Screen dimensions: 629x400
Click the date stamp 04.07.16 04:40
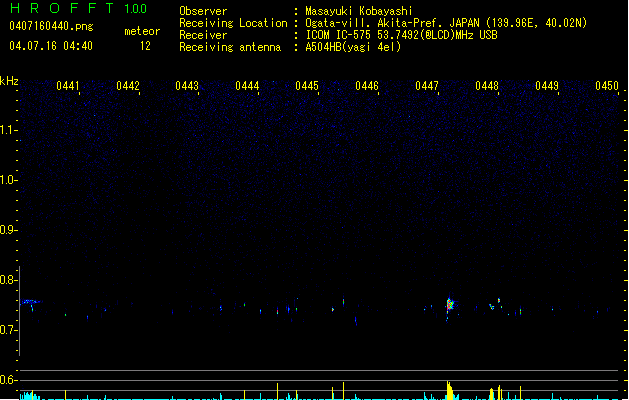click(x=51, y=46)
